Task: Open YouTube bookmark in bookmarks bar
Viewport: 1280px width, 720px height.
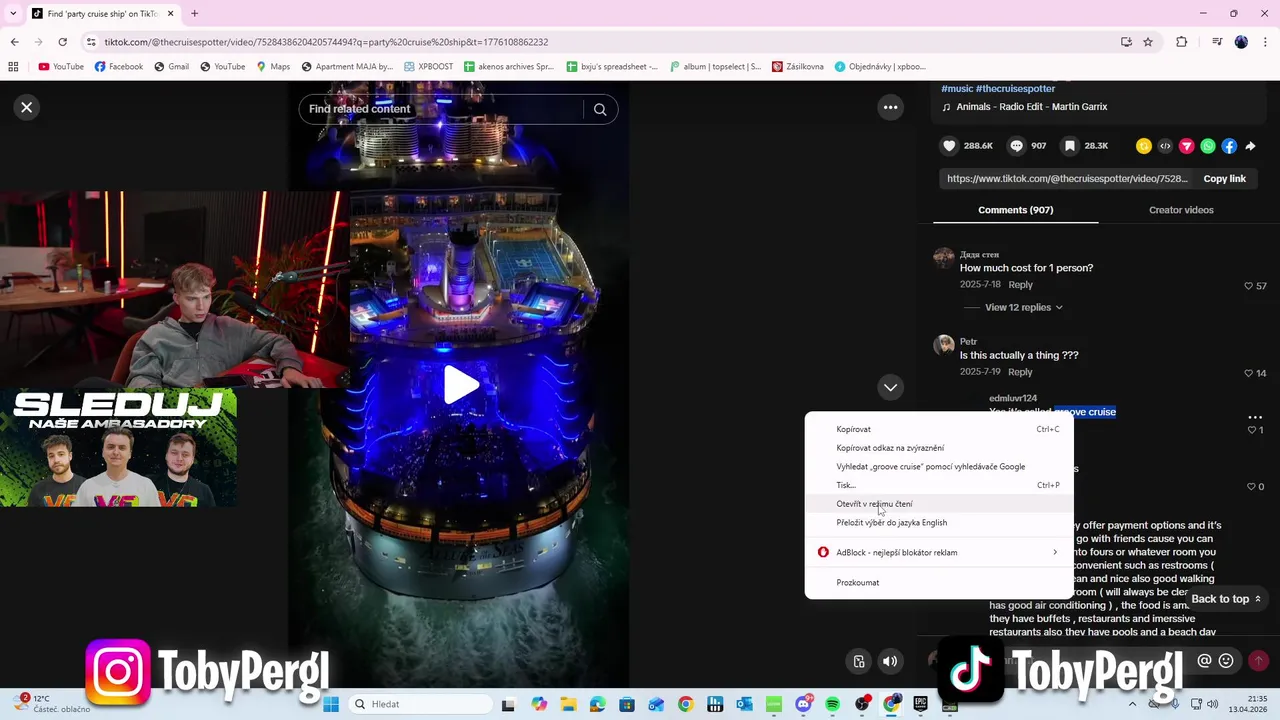Action: [x=61, y=67]
